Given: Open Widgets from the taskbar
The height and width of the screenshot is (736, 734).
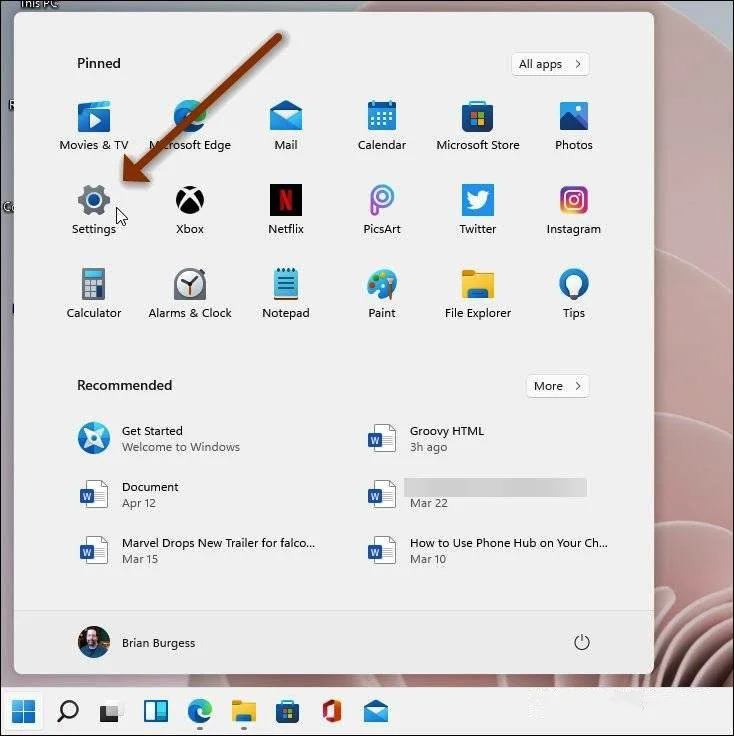Looking at the screenshot, I should point(156,711).
